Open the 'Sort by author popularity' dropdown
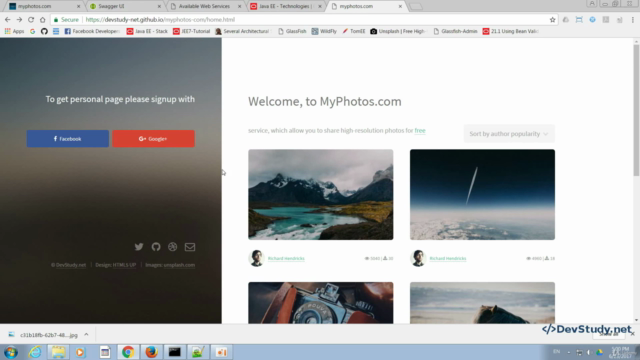This screenshot has height=360, width=640. (x=509, y=133)
